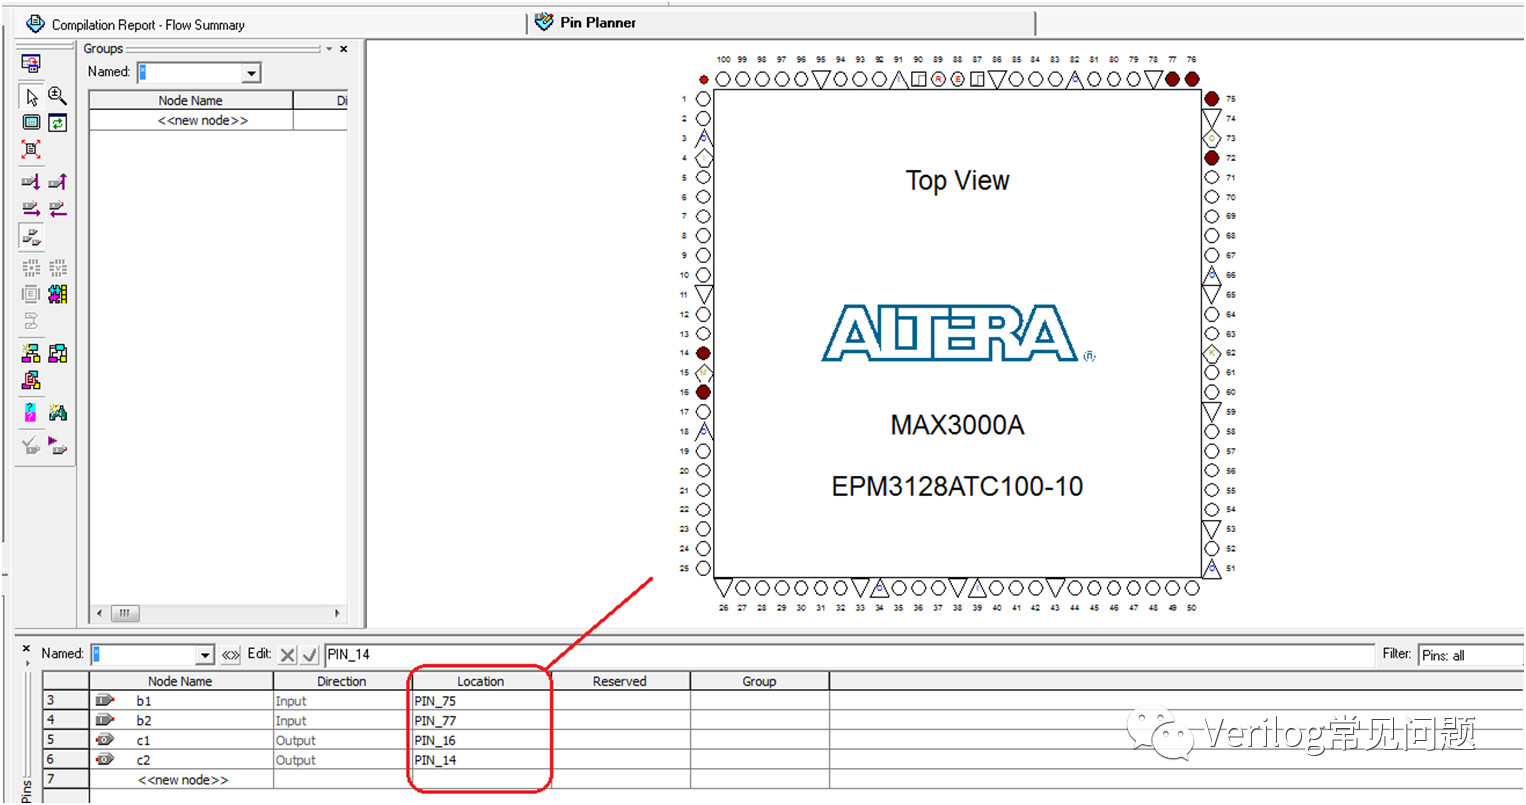The height and width of the screenshot is (805, 1526).
Task: Click the red document hierarchy icon
Action: [31, 380]
